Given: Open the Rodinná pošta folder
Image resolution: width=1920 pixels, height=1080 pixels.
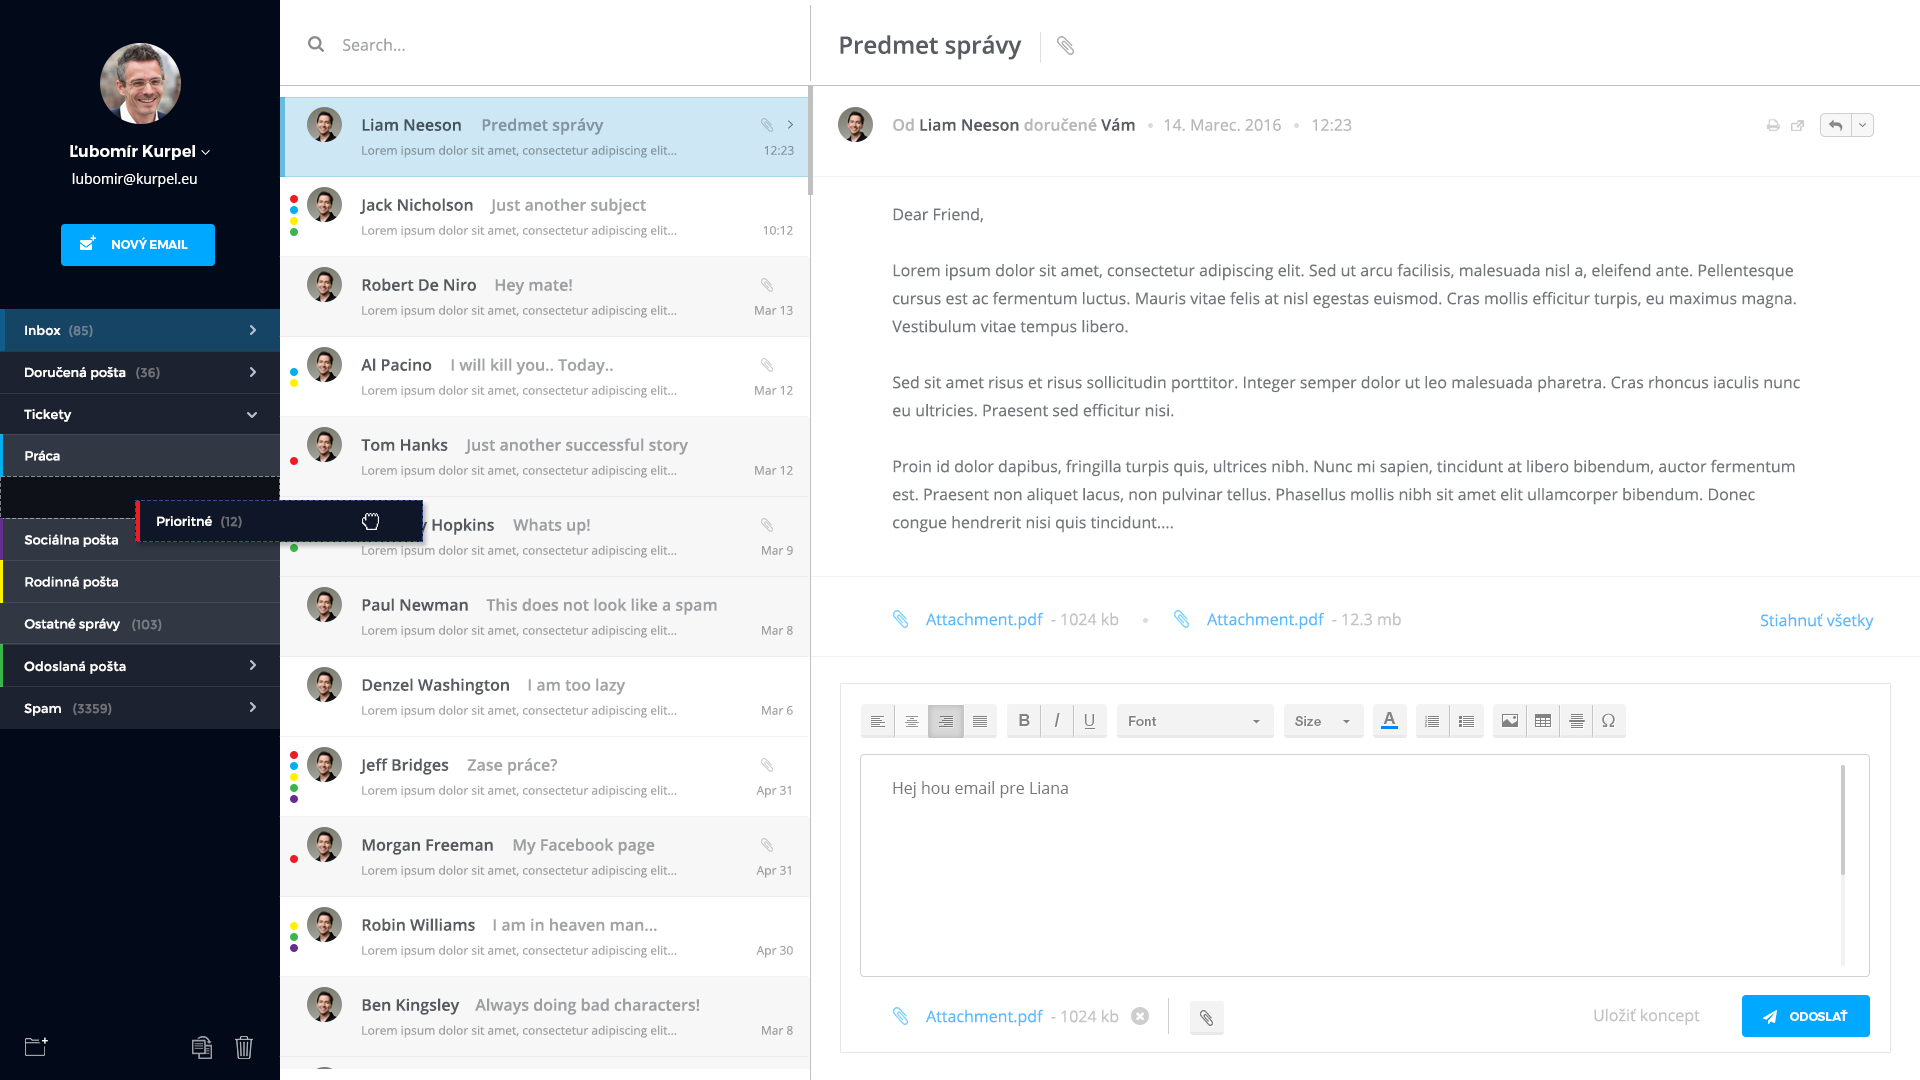Looking at the screenshot, I should coord(140,582).
